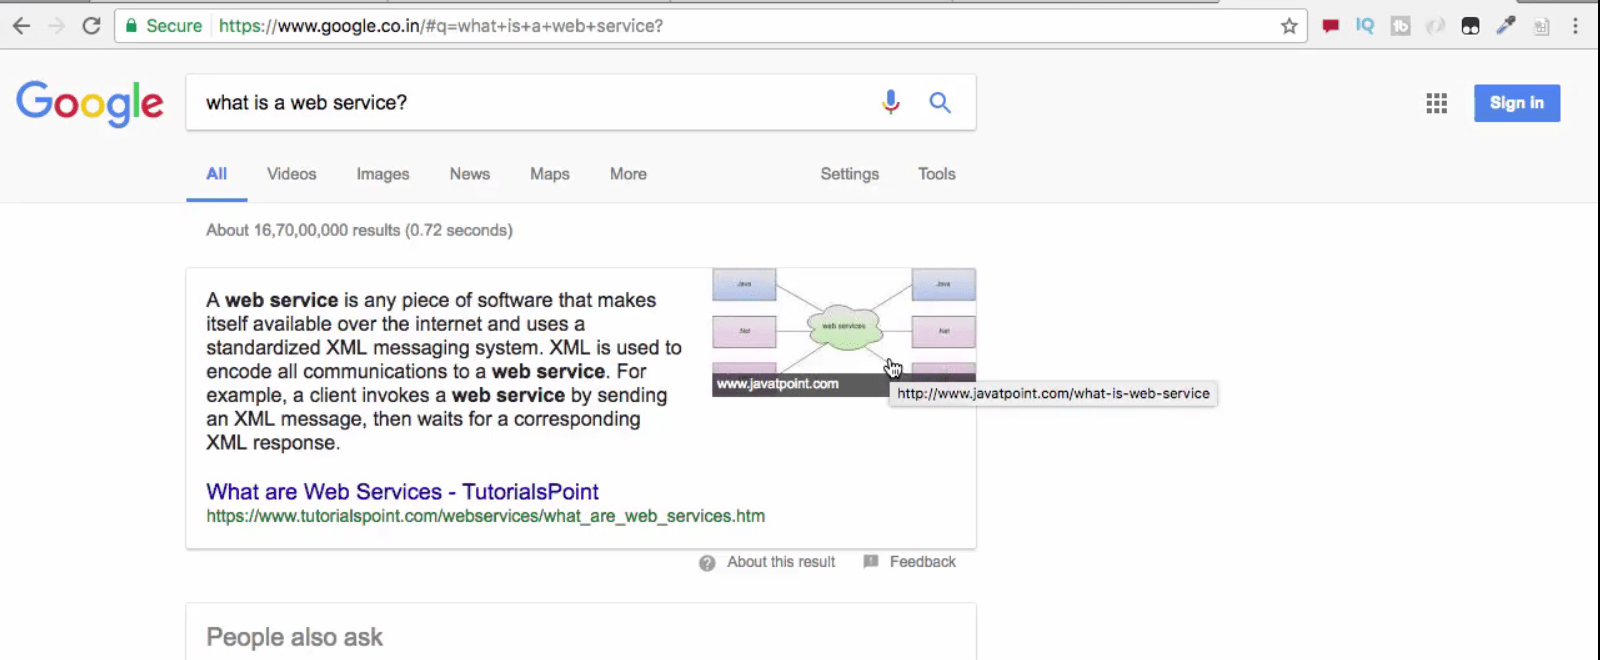
Task: Click the browser forward arrow
Action: [56, 26]
